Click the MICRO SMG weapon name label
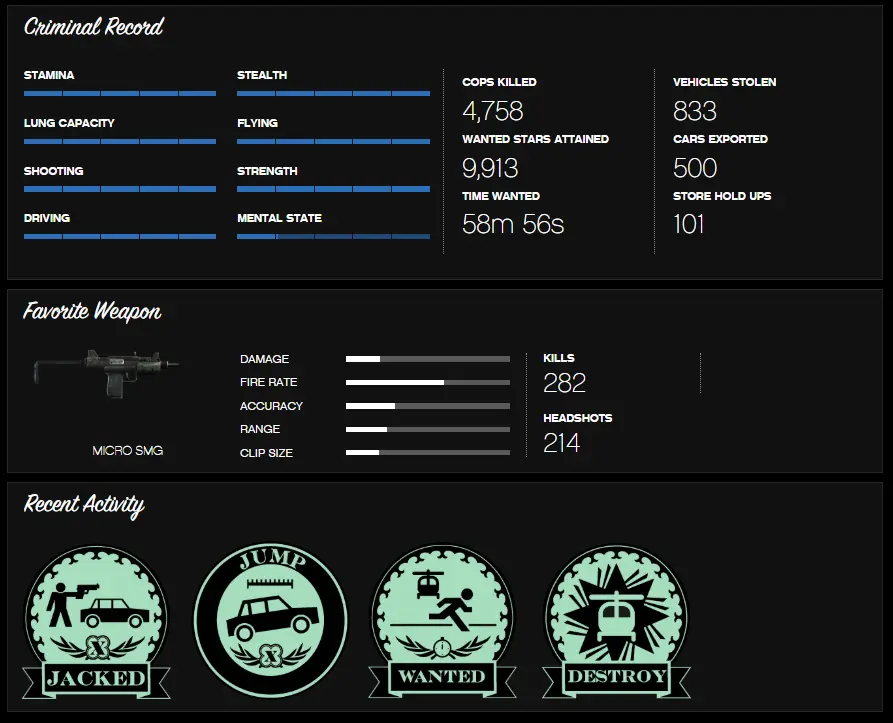The height and width of the screenshot is (723, 893). [x=127, y=451]
